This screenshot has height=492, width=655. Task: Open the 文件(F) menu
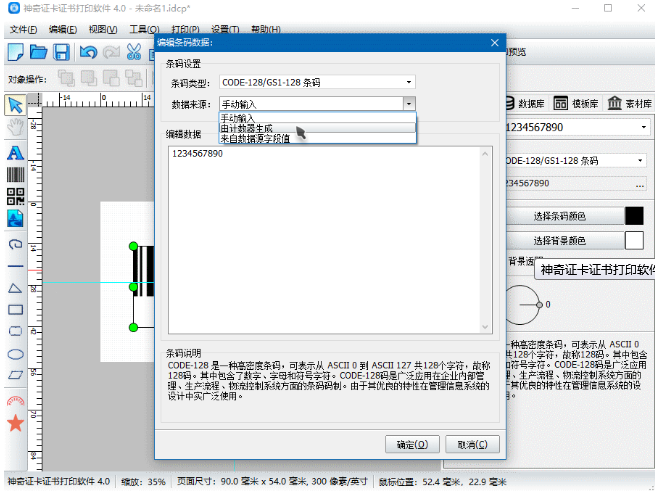tap(23, 30)
